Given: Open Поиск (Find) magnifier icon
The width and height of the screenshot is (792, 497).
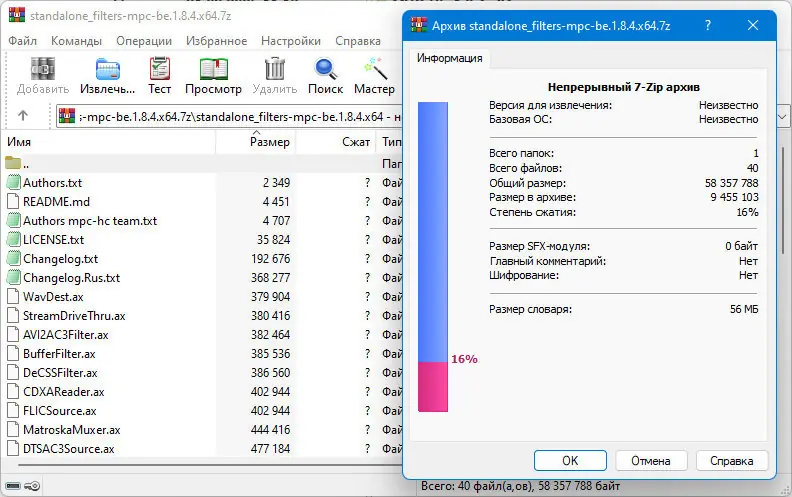Looking at the screenshot, I should 326,69.
